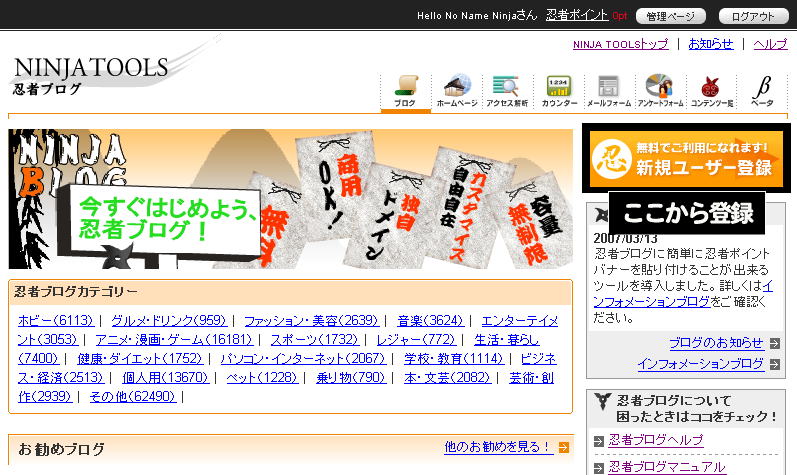797x475 pixels.
Task: Open category 本・文芸(2082)
Action: tap(447, 377)
